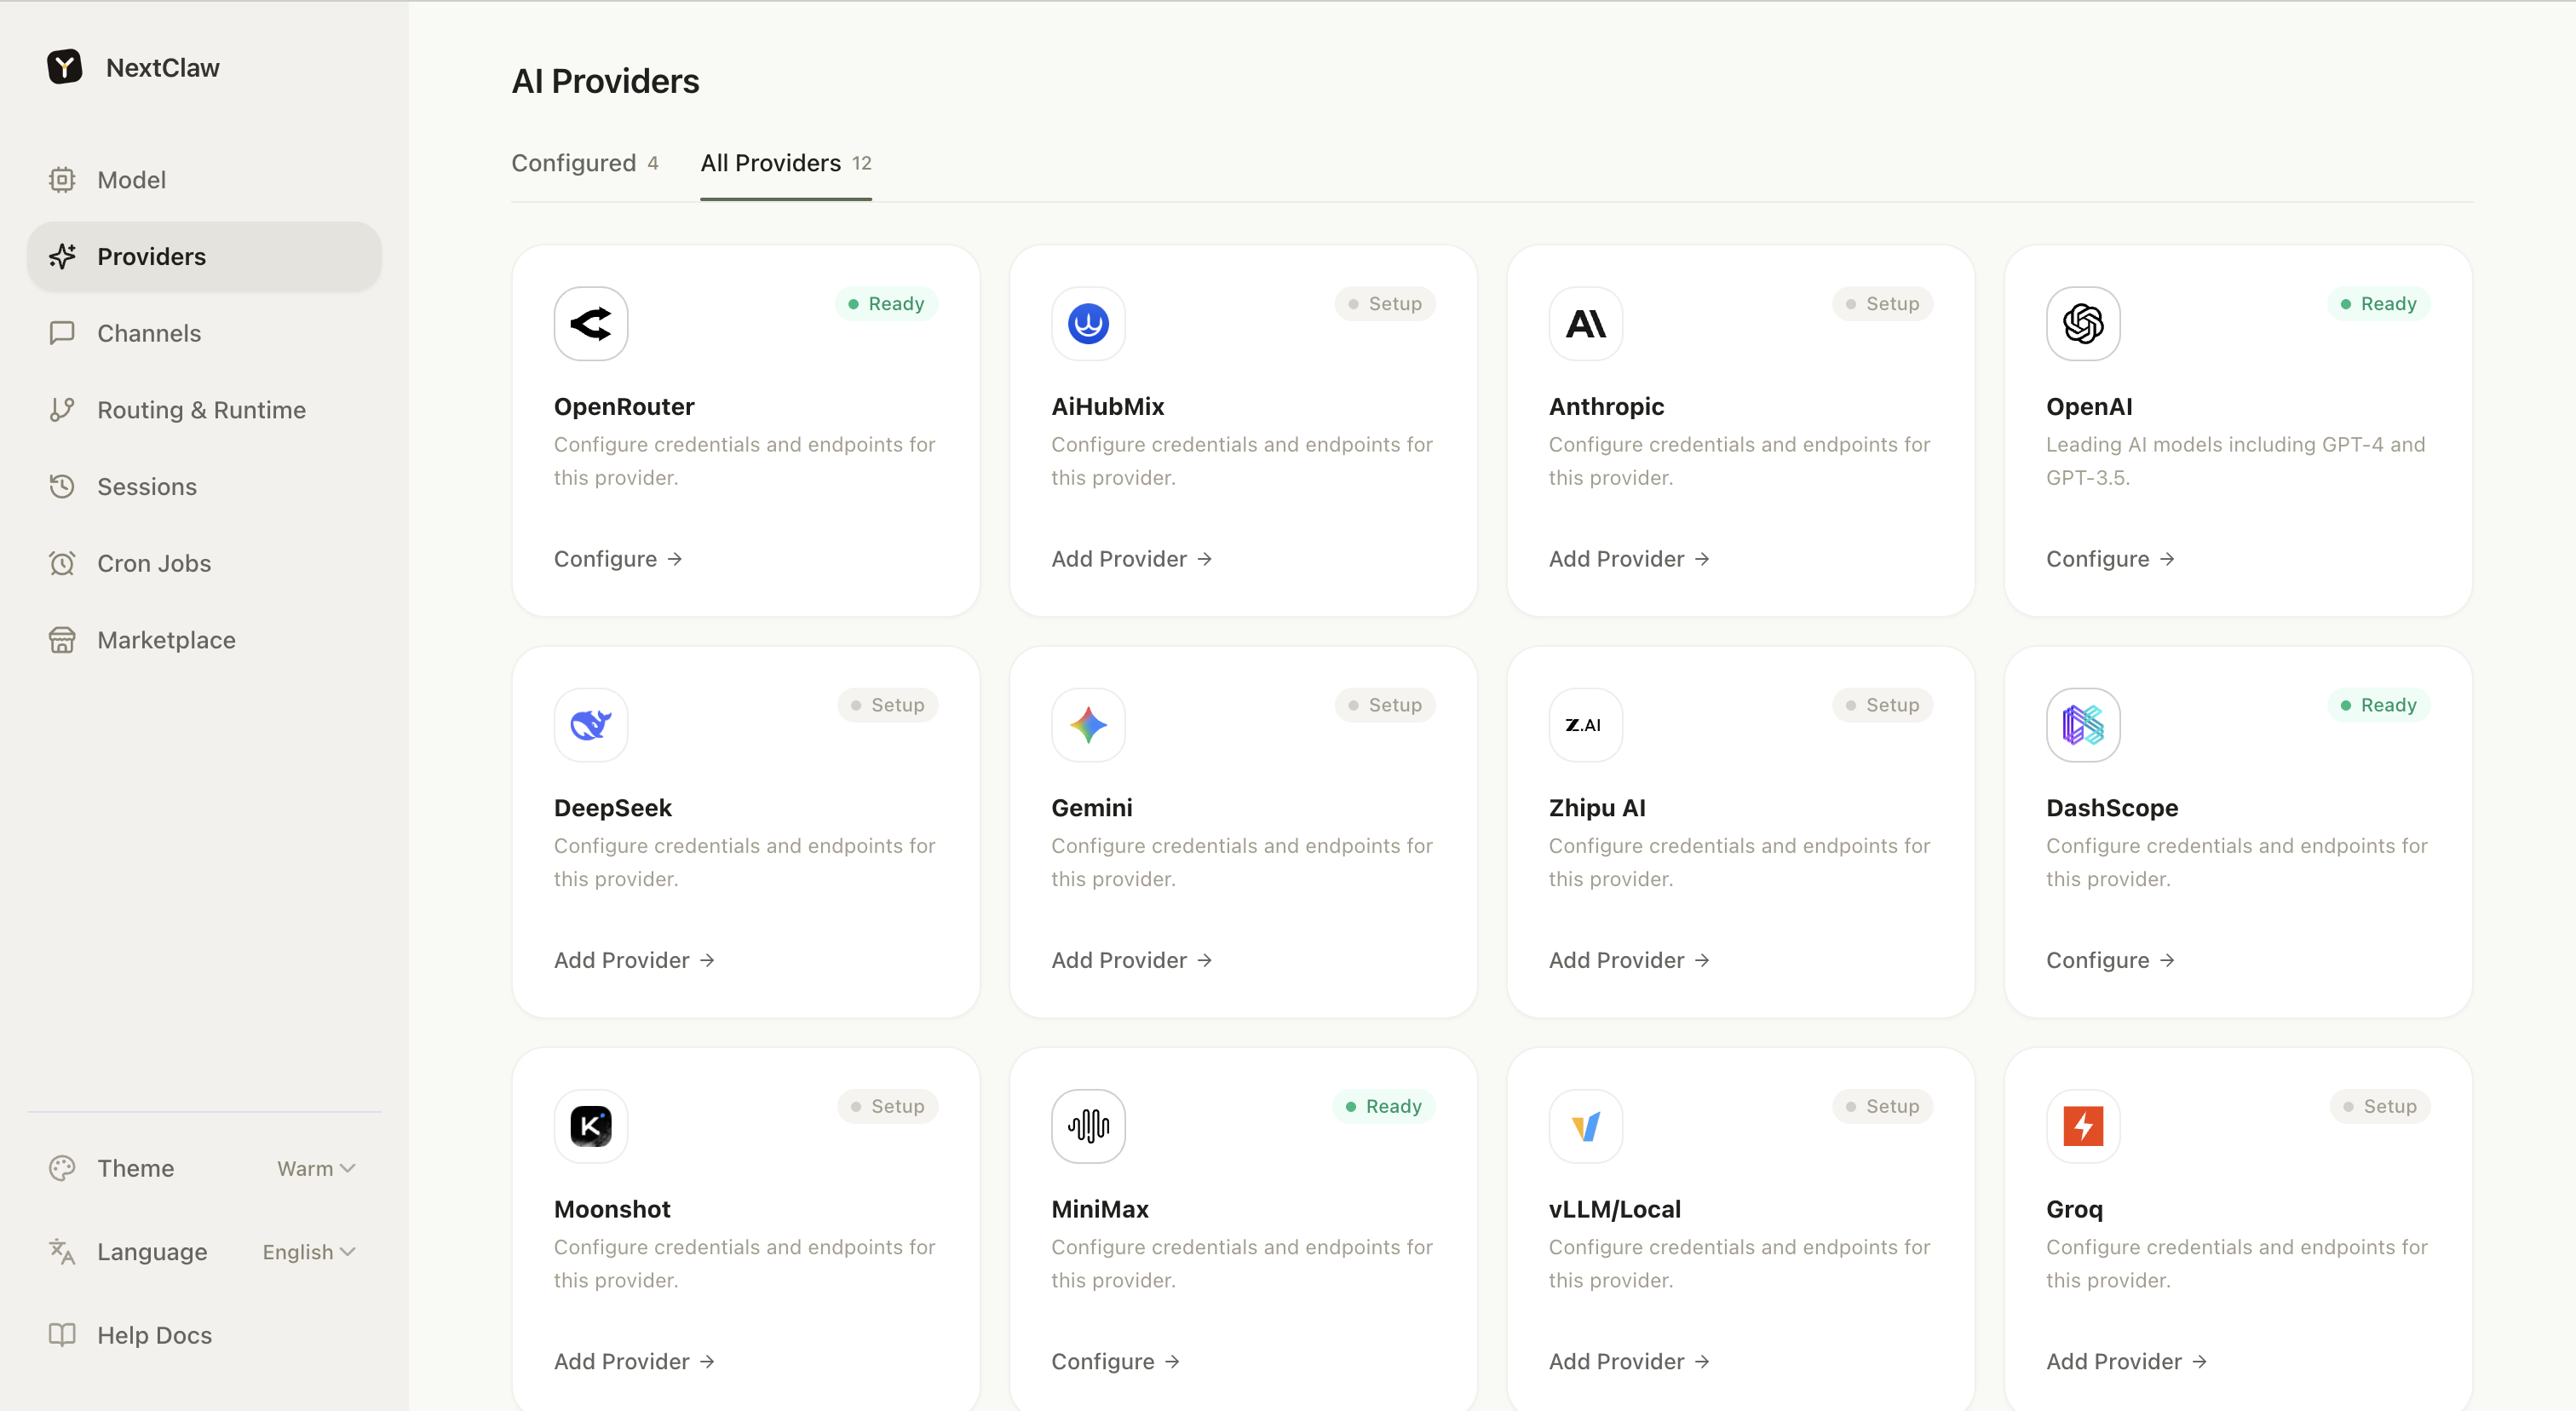The height and width of the screenshot is (1411, 2576).
Task: Go to Marketplace section
Action: 166,640
